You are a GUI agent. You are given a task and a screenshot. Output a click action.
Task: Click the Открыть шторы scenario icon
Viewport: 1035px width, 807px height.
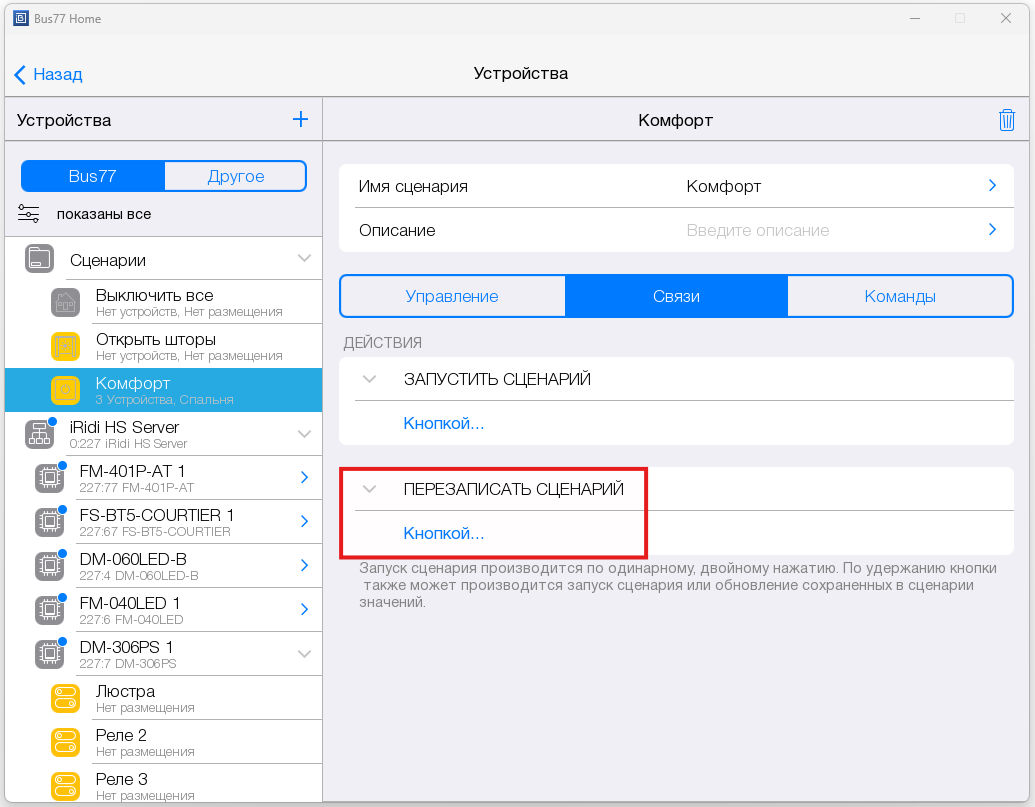tap(65, 347)
